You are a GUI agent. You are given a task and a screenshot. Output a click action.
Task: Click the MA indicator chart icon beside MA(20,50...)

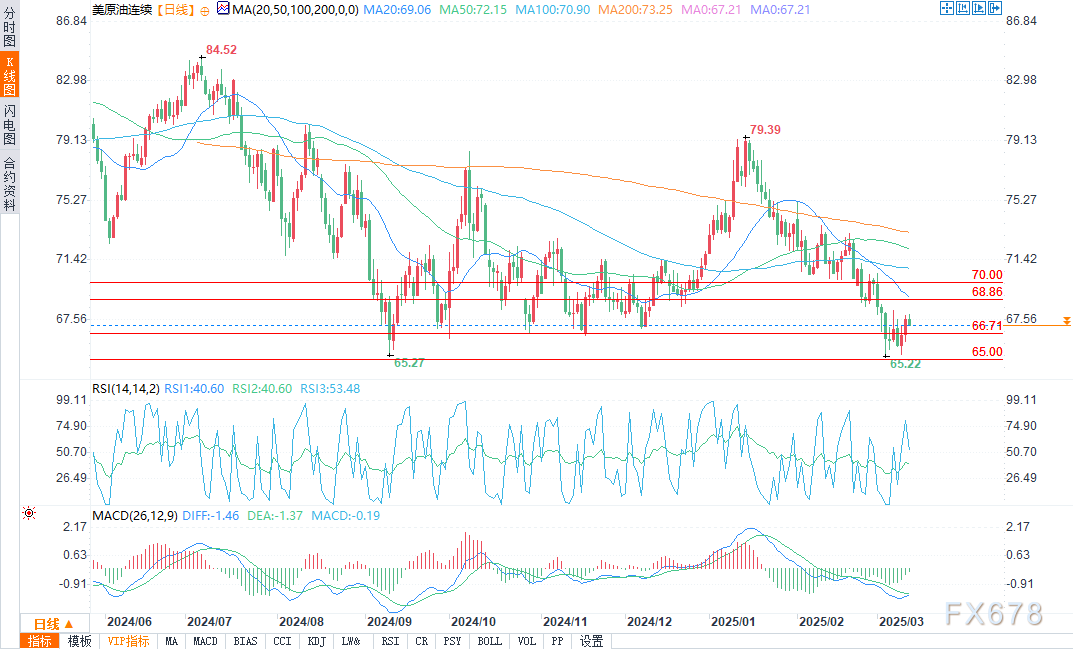[x=223, y=9]
